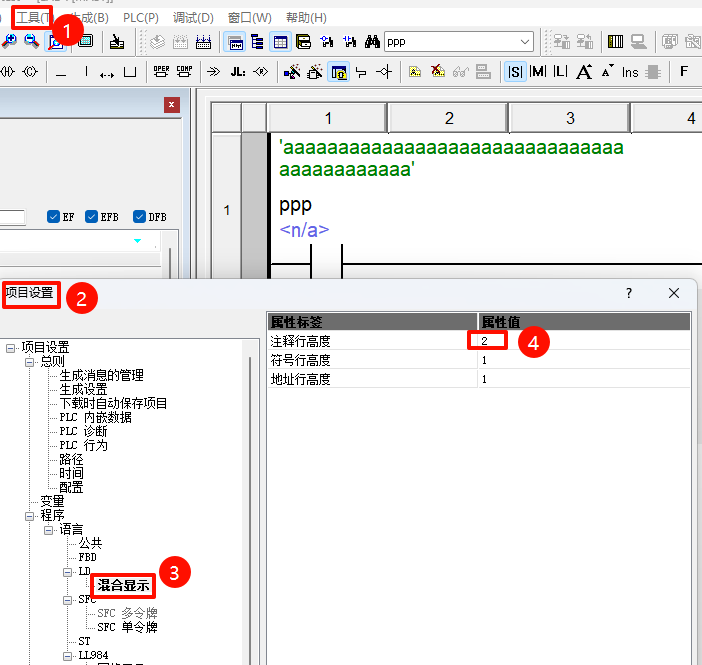
Task: Click the Ins insert mode icon
Action: point(629,72)
